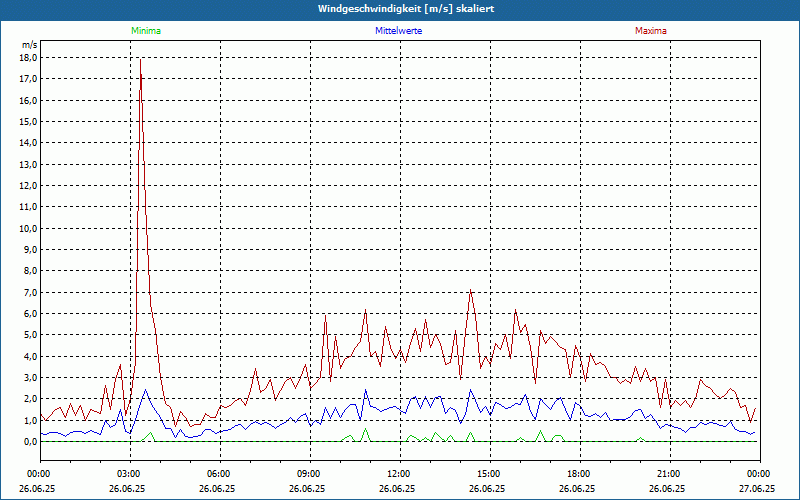Select the green "Minima" legend label
Viewport: 800px width, 500px height.
coord(146,31)
